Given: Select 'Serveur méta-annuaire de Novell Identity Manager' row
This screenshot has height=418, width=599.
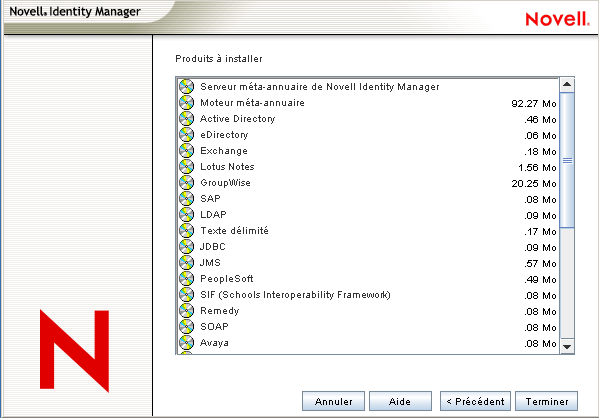Looking at the screenshot, I should [x=368, y=86].
